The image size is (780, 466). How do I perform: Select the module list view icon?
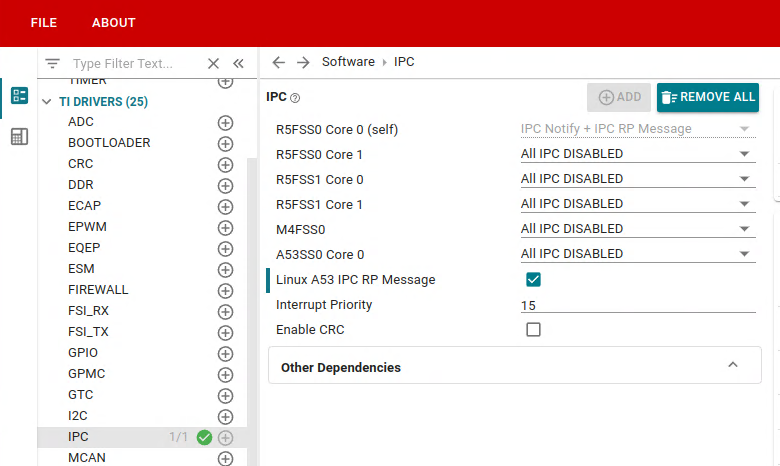tap(19, 95)
